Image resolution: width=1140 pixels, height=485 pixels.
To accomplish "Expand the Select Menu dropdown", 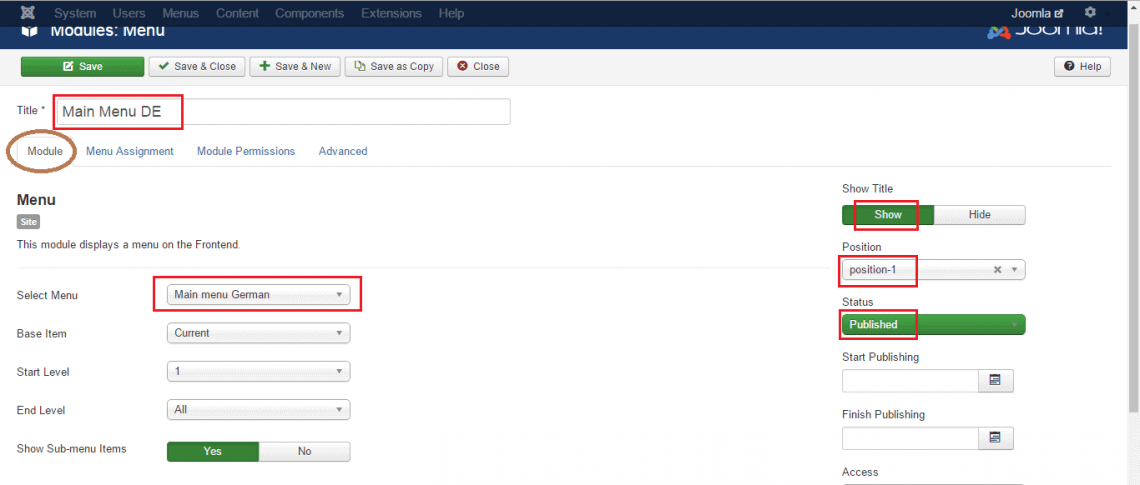I will coord(258,295).
